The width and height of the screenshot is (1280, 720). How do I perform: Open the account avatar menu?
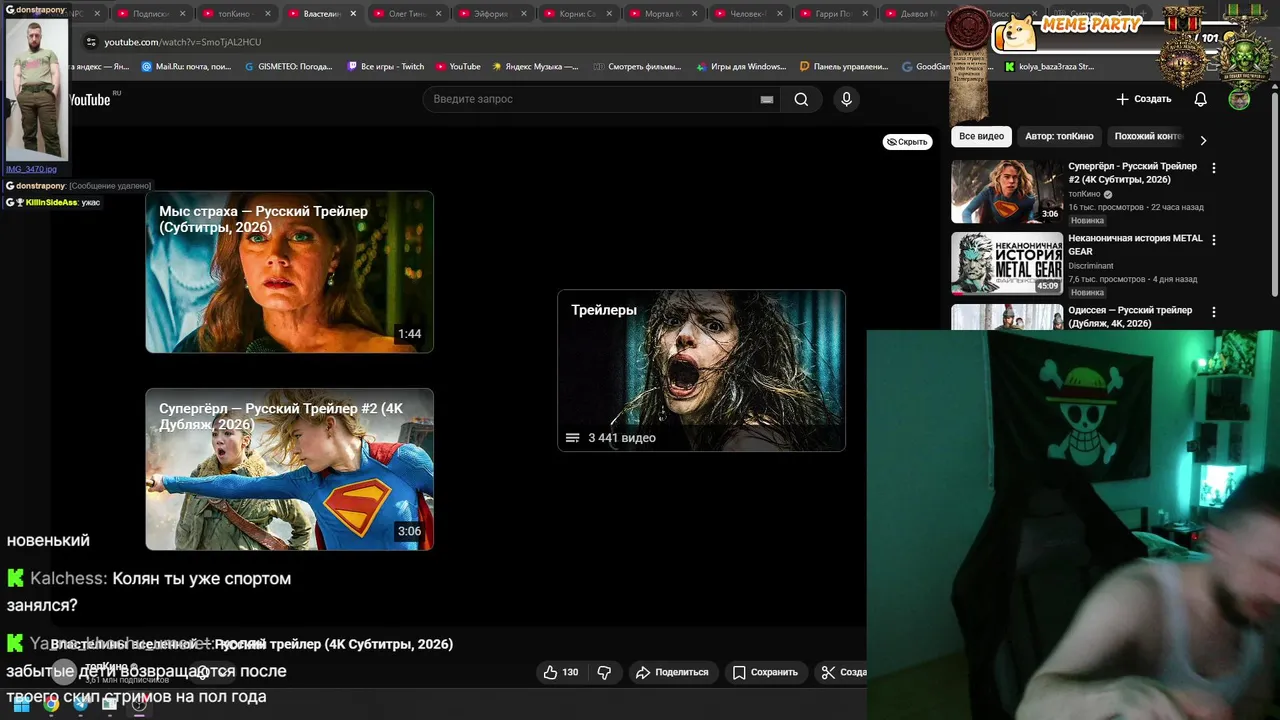tap(1239, 99)
